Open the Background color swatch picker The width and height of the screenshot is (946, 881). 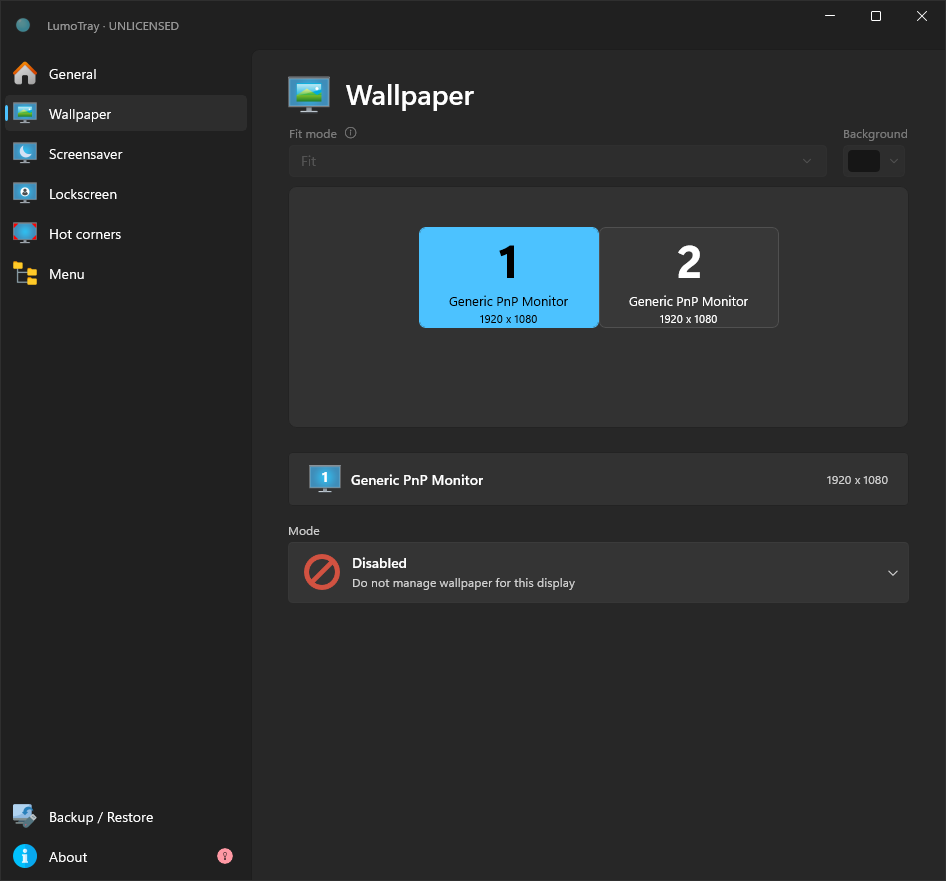pyautogui.click(x=874, y=161)
